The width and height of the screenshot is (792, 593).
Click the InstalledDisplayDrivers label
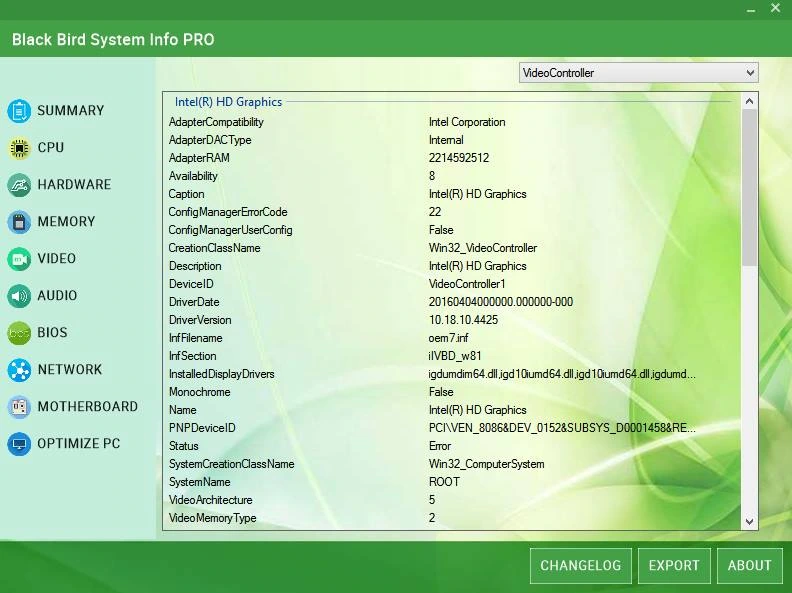(221, 374)
